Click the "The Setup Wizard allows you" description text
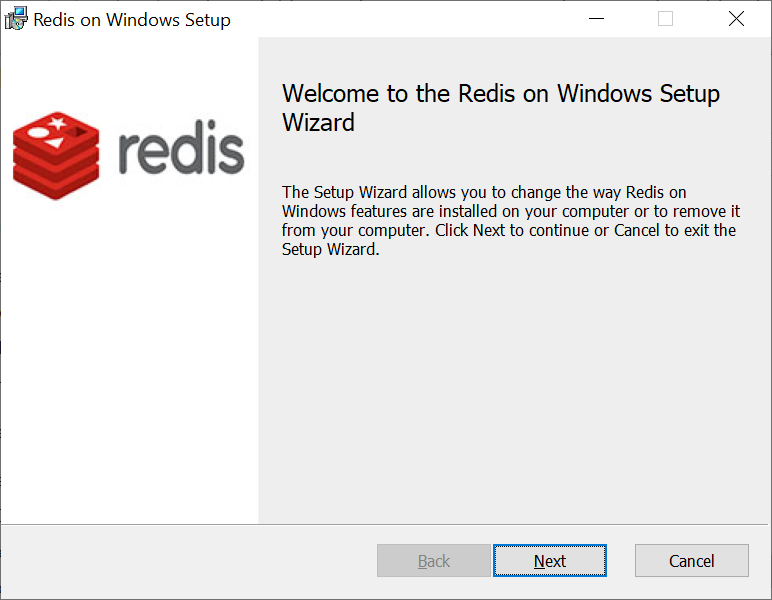Screen dimensions: 772x600 tap(511, 221)
